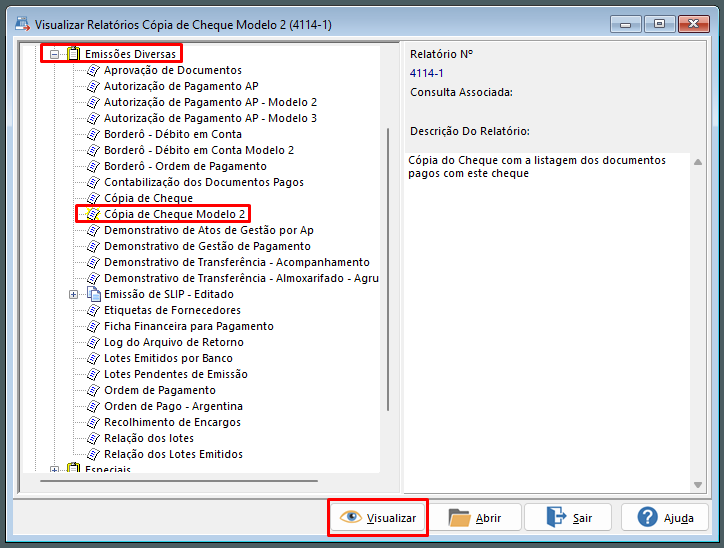Click the Emissões Diversas clipboard folder icon
This screenshot has height=548, width=724.
pyautogui.click(x=74, y=54)
